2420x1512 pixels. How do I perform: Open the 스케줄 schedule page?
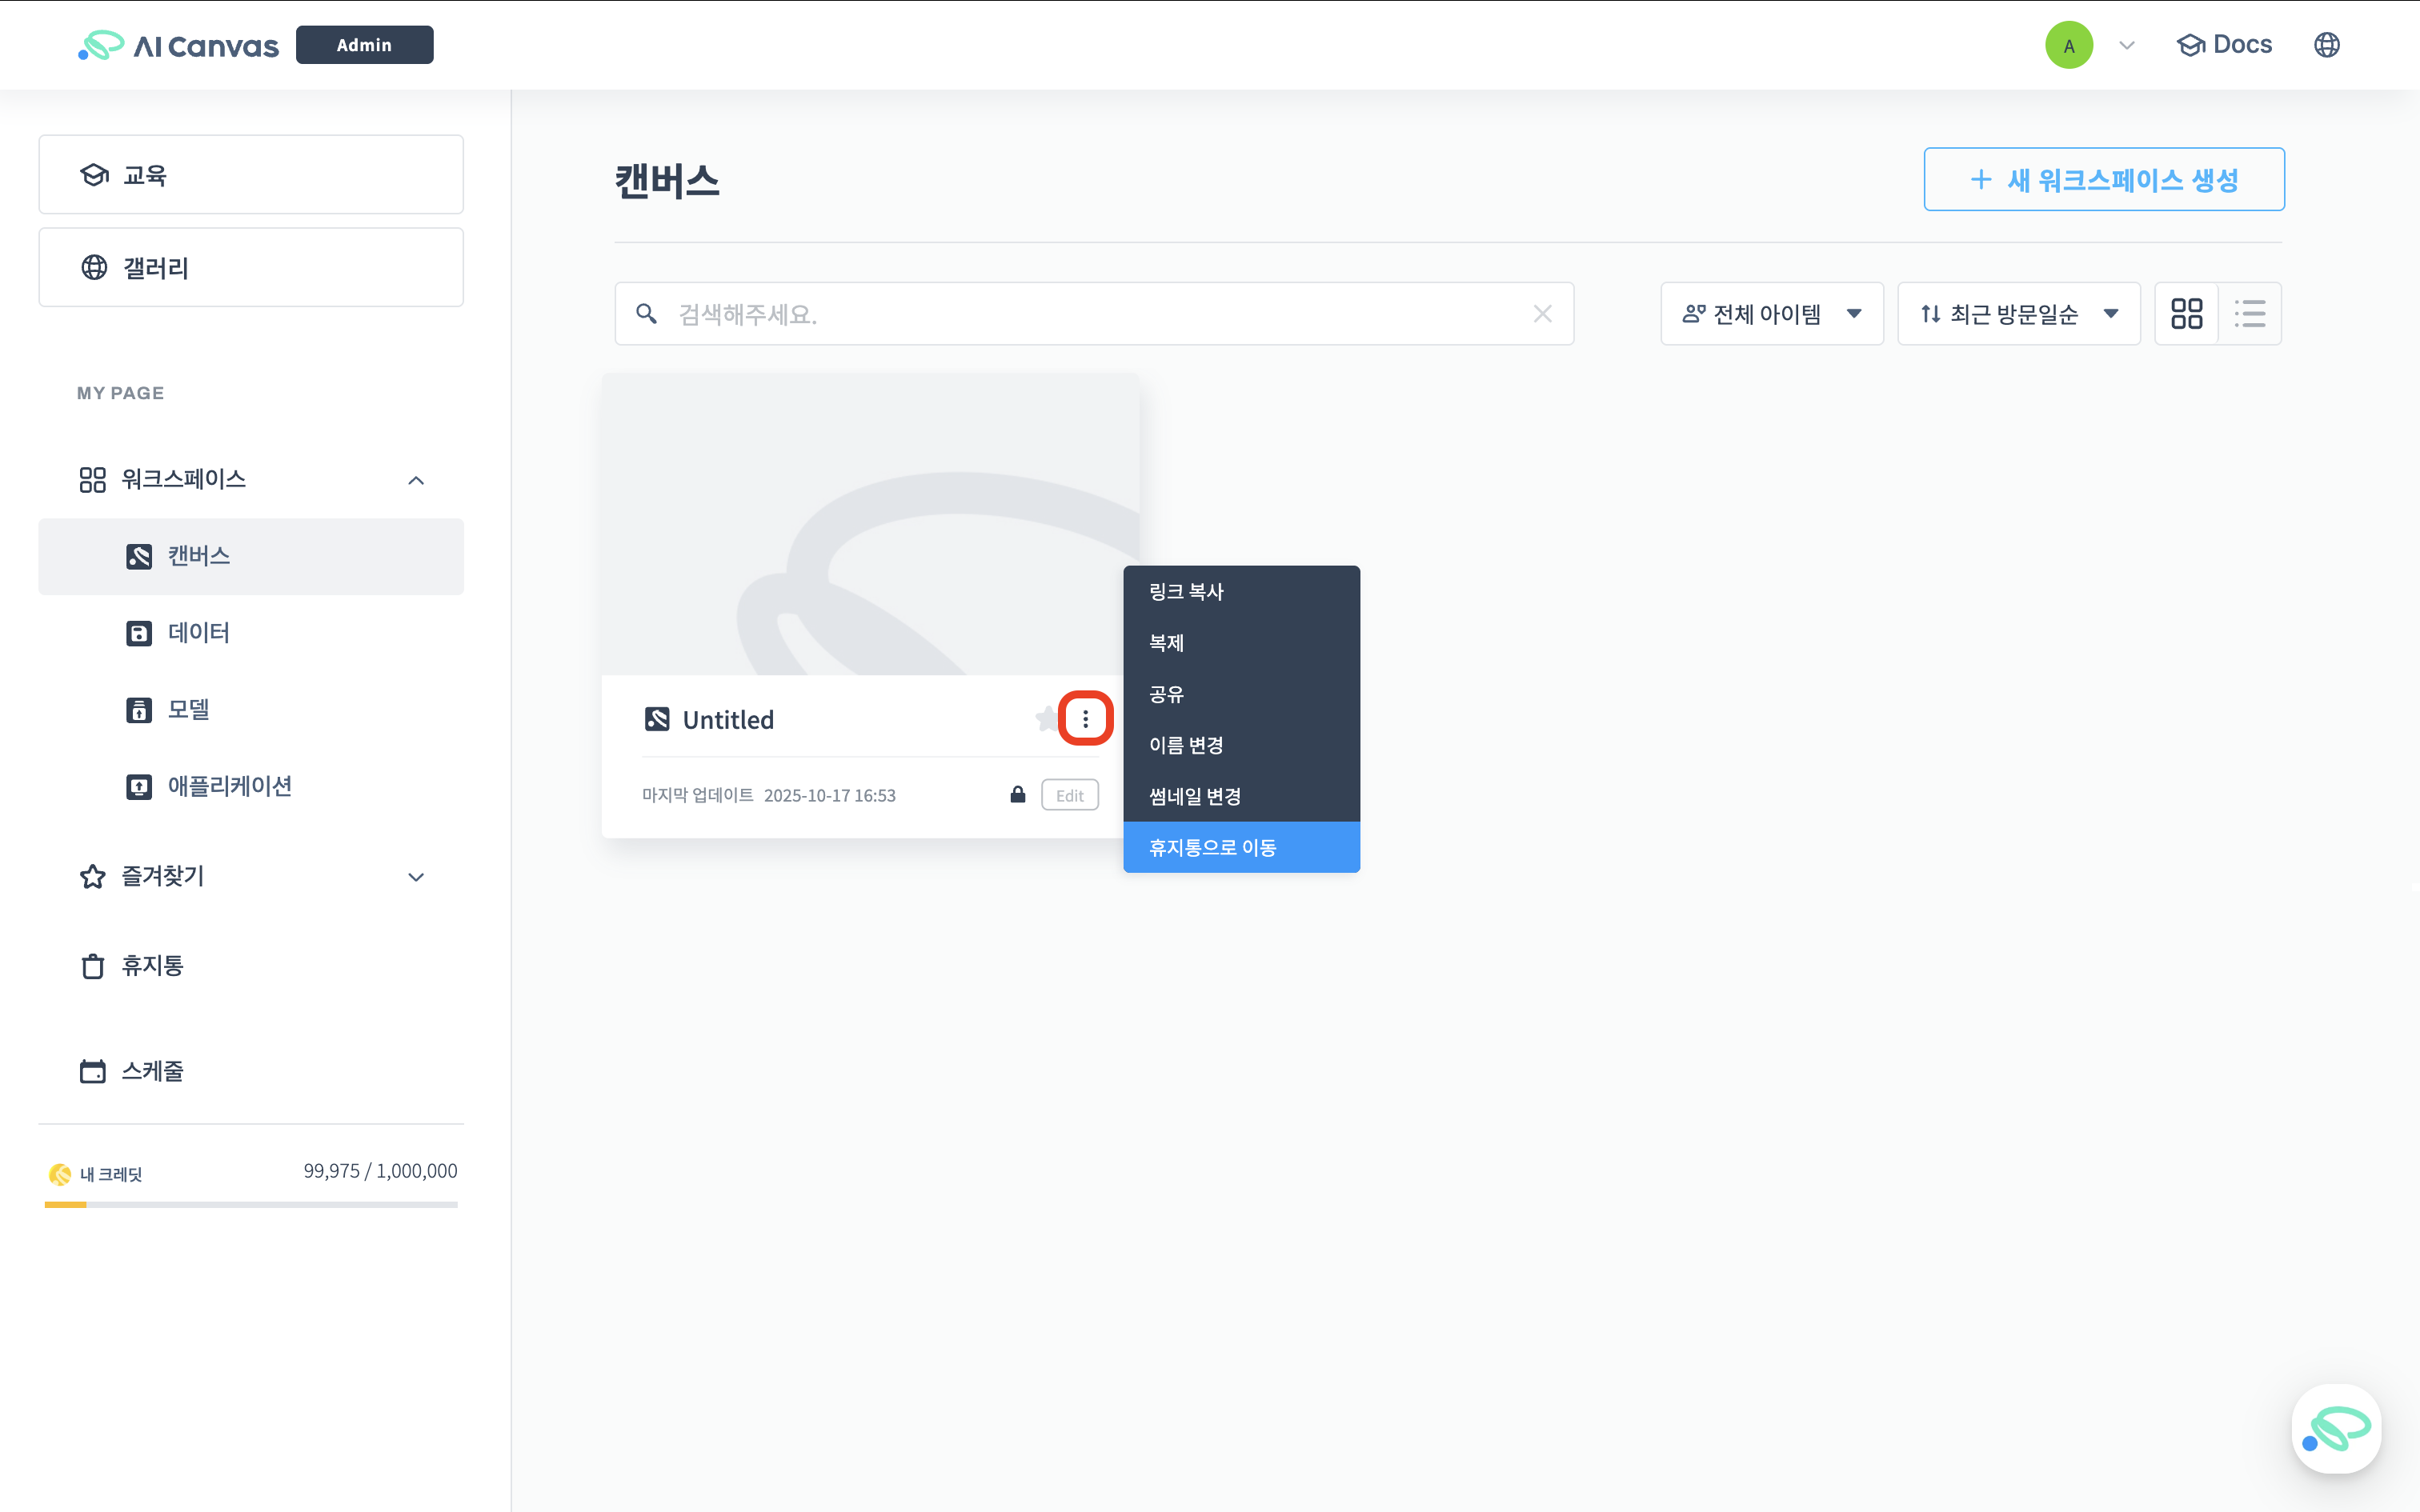tap(152, 1071)
